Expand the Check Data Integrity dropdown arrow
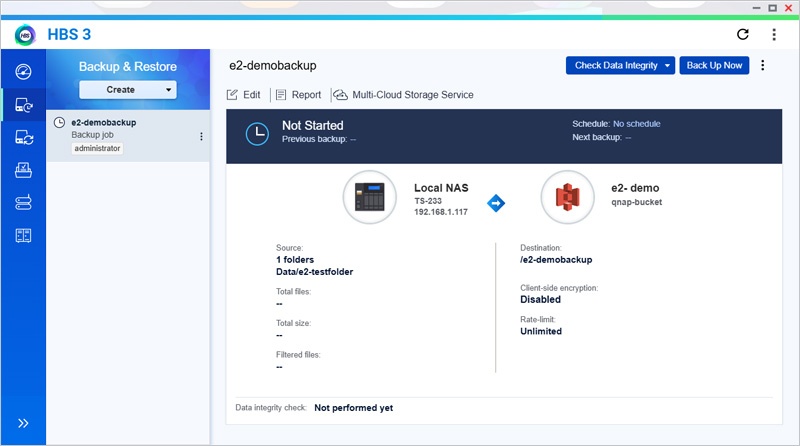This screenshot has height=446, width=800. click(x=667, y=65)
